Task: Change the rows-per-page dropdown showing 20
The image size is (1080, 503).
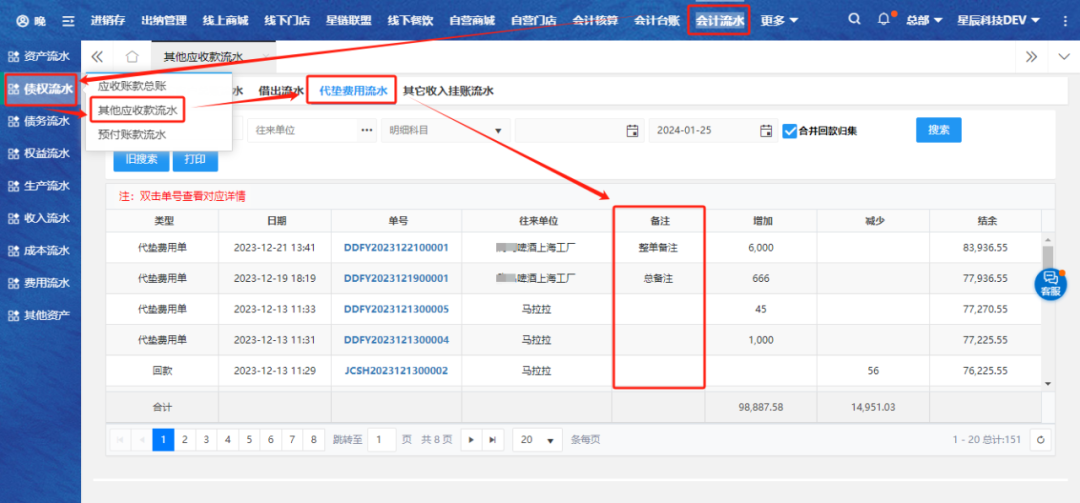Action: point(538,439)
